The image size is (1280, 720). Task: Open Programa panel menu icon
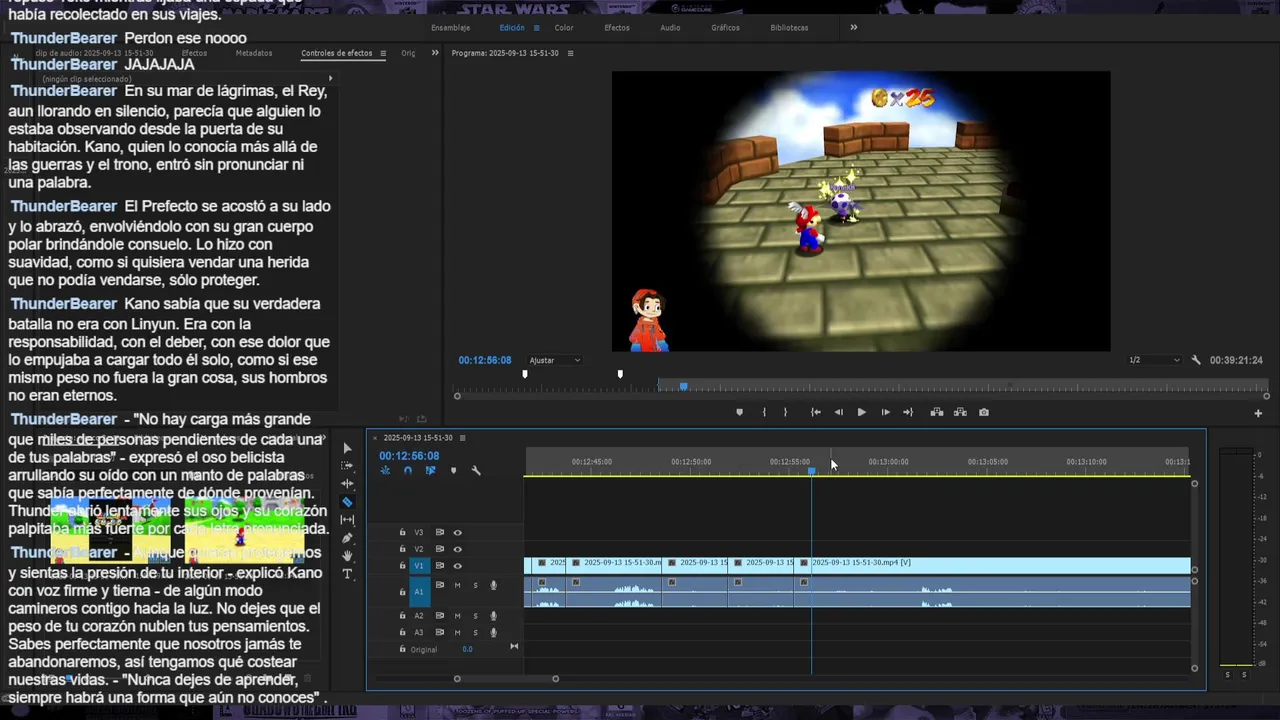(570, 53)
